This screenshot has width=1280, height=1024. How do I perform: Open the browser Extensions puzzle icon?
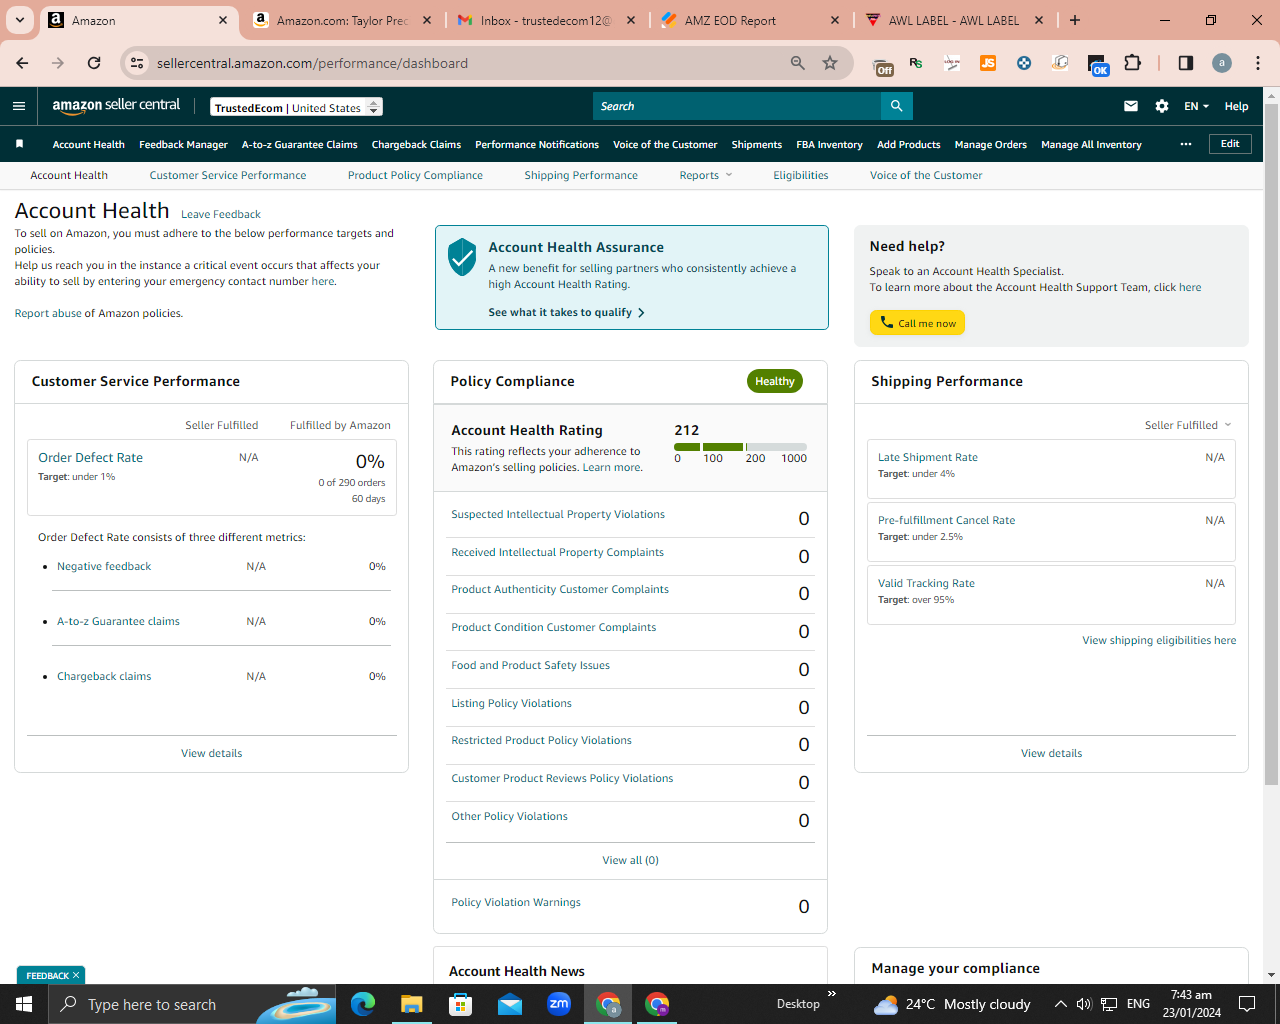pyautogui.click(x=1132, y=63)
